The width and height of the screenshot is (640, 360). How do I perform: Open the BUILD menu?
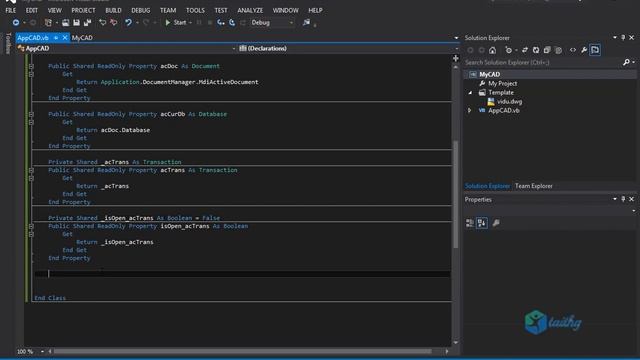pos(113,10)
